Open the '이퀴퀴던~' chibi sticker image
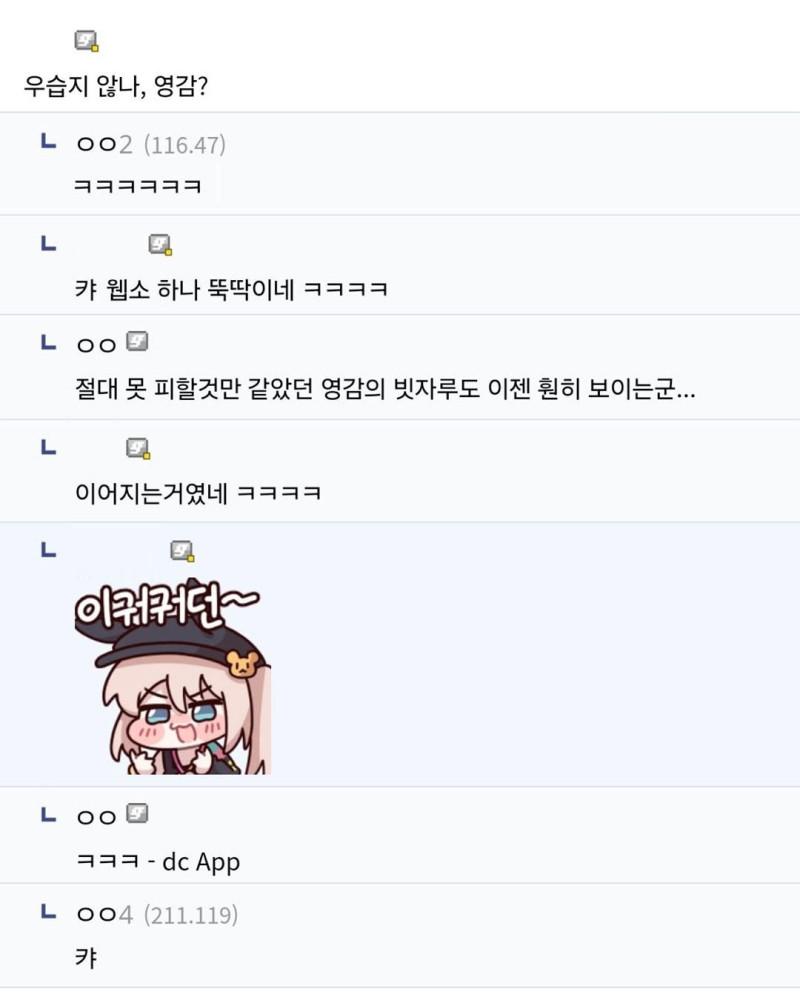The width and height of the screenshot is (800, 1000). pyautogui.click(x=172, y=676)
